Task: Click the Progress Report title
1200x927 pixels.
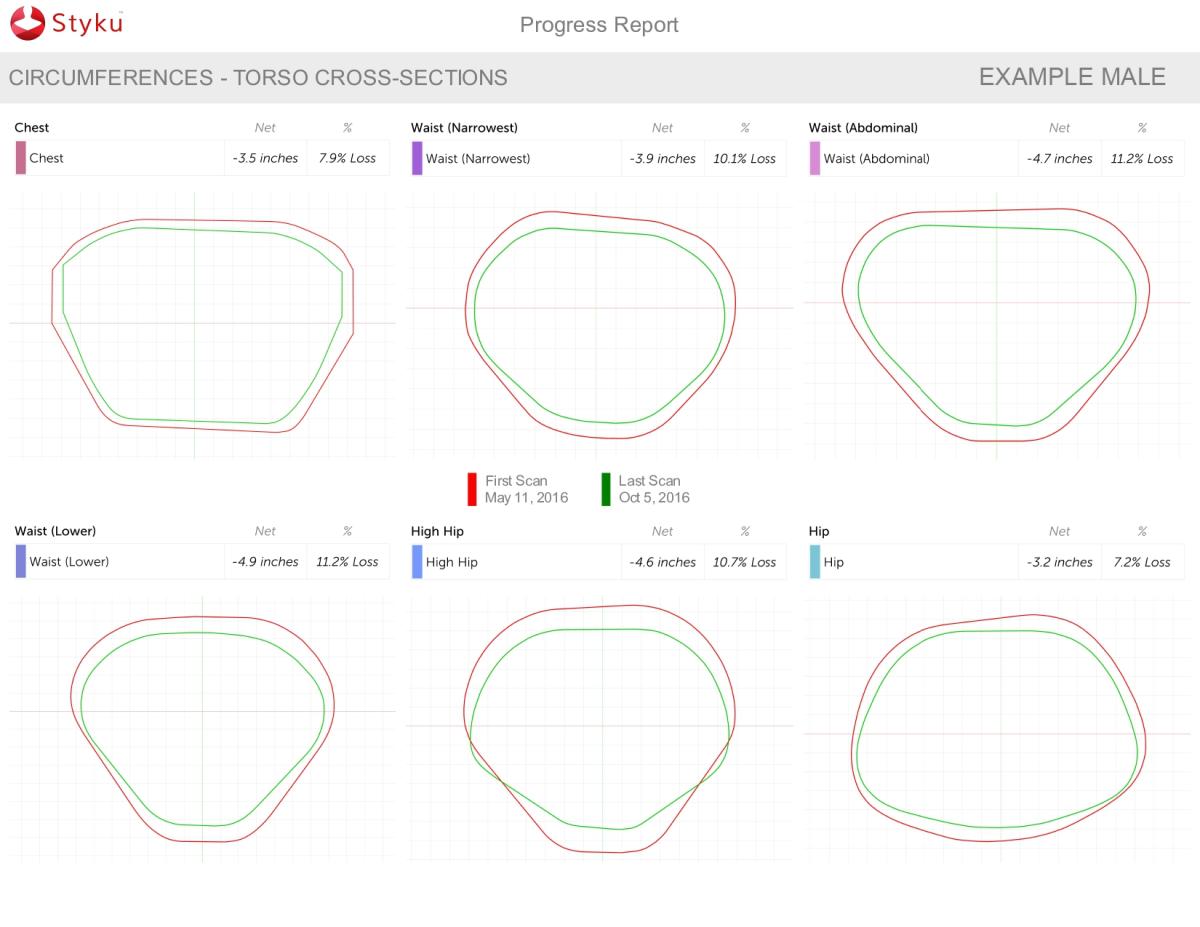Action: click(599, 25)
